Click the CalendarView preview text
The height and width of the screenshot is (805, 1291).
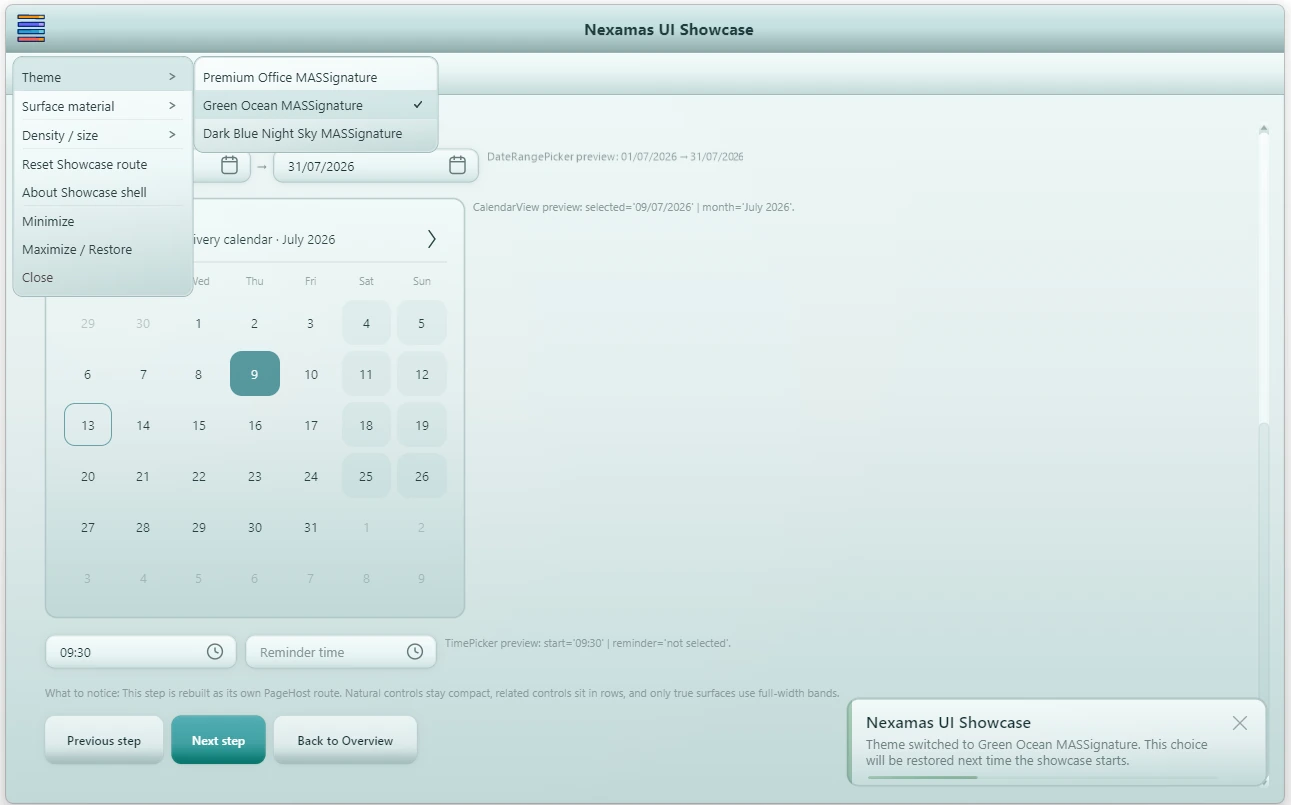click(x=634, y=207)
